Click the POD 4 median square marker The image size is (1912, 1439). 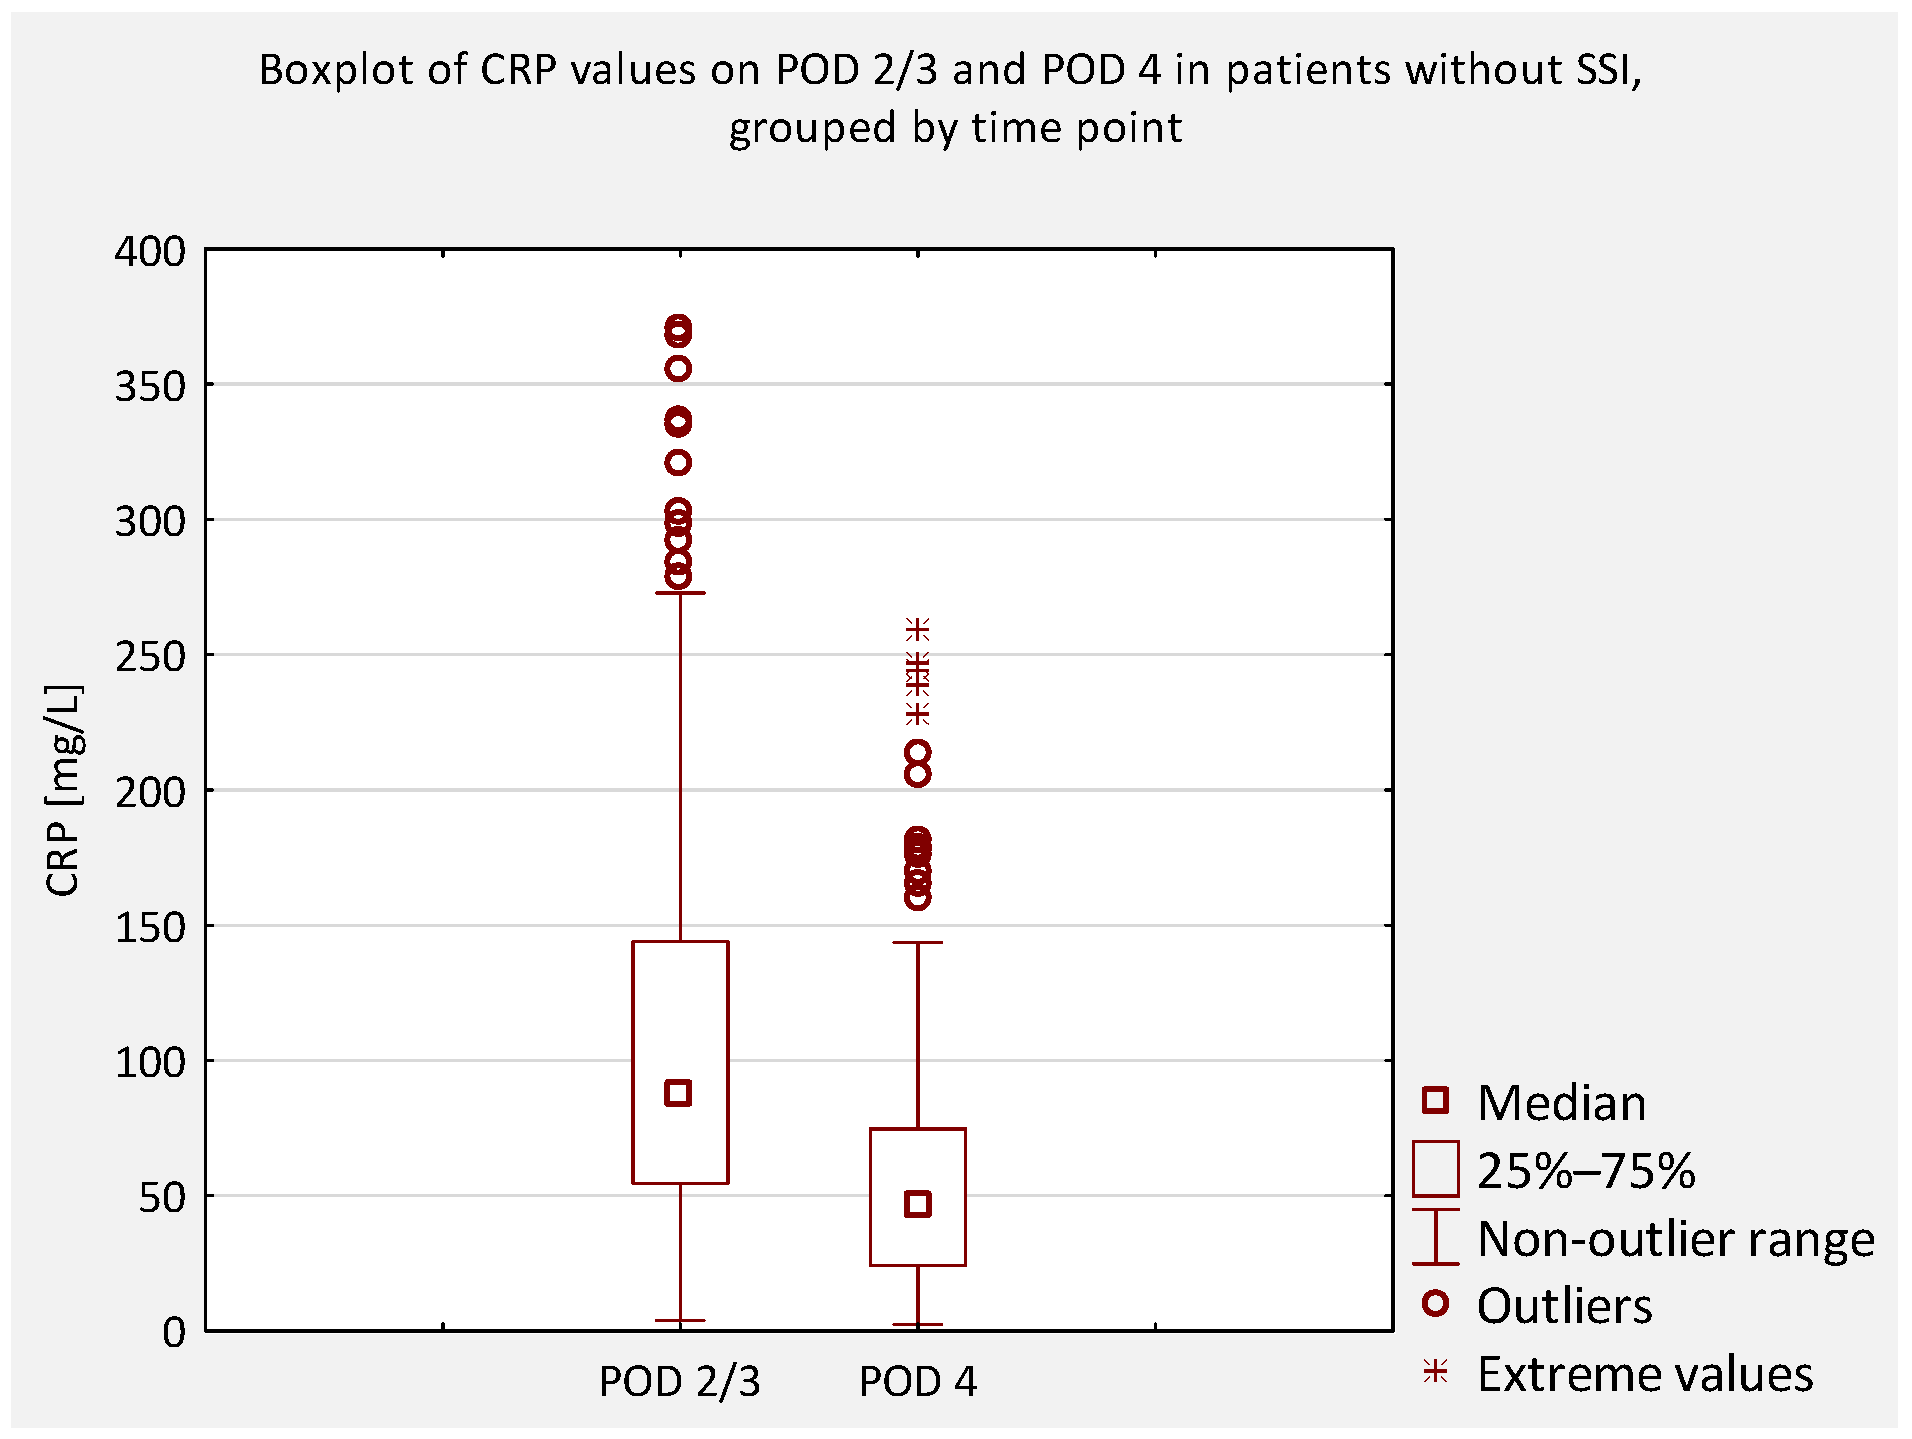tap(917, 1203)
